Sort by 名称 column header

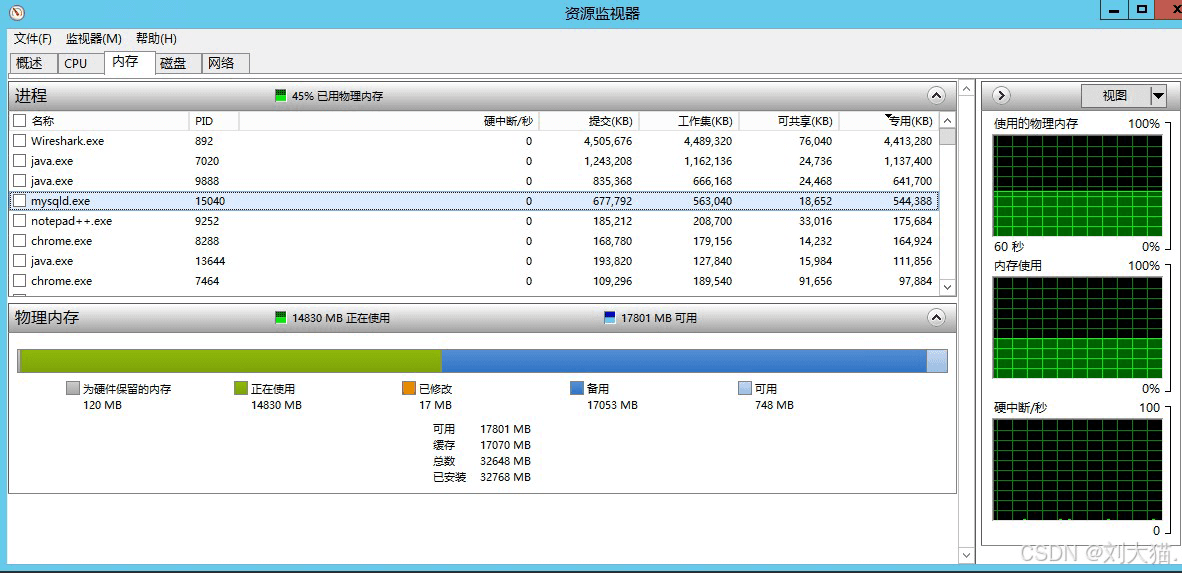(x=99, y=121)
